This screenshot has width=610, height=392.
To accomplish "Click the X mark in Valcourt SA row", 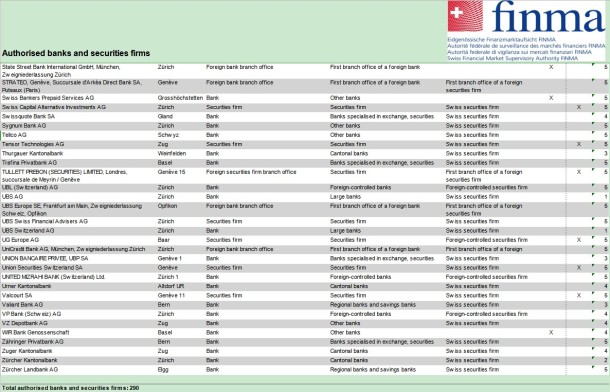I will pos(579,296).
